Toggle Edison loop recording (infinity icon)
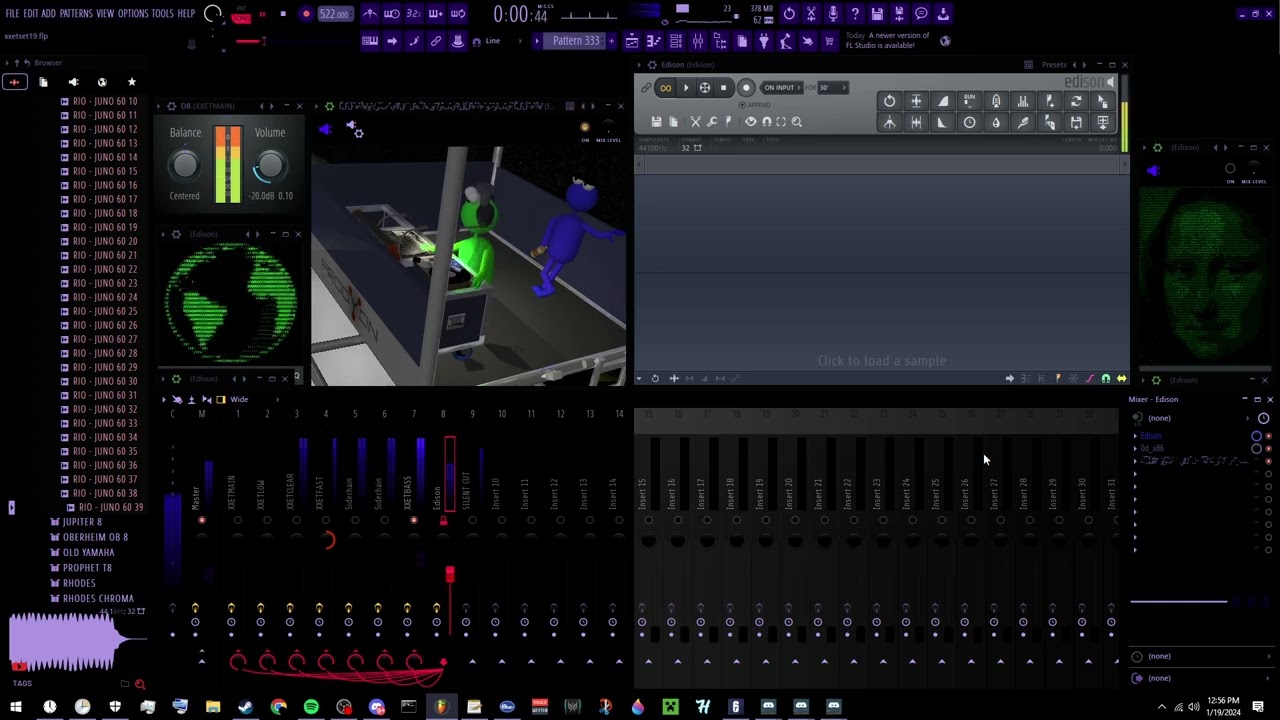This screenshot has height=720, width=1280. pyautogui.click(x=665, y=88)
